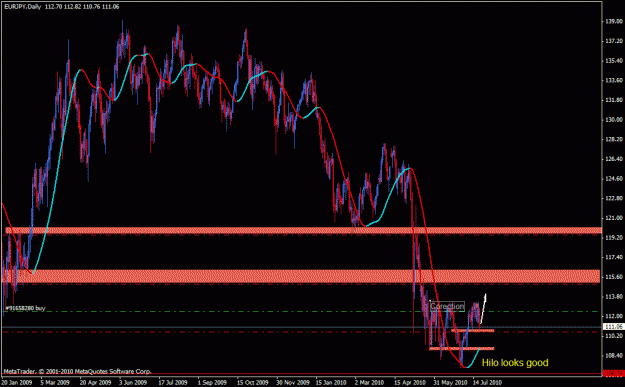Click the 119.20 price axis label
The height and width of the screenshot is (387, 625).
(x=614, y=238)
